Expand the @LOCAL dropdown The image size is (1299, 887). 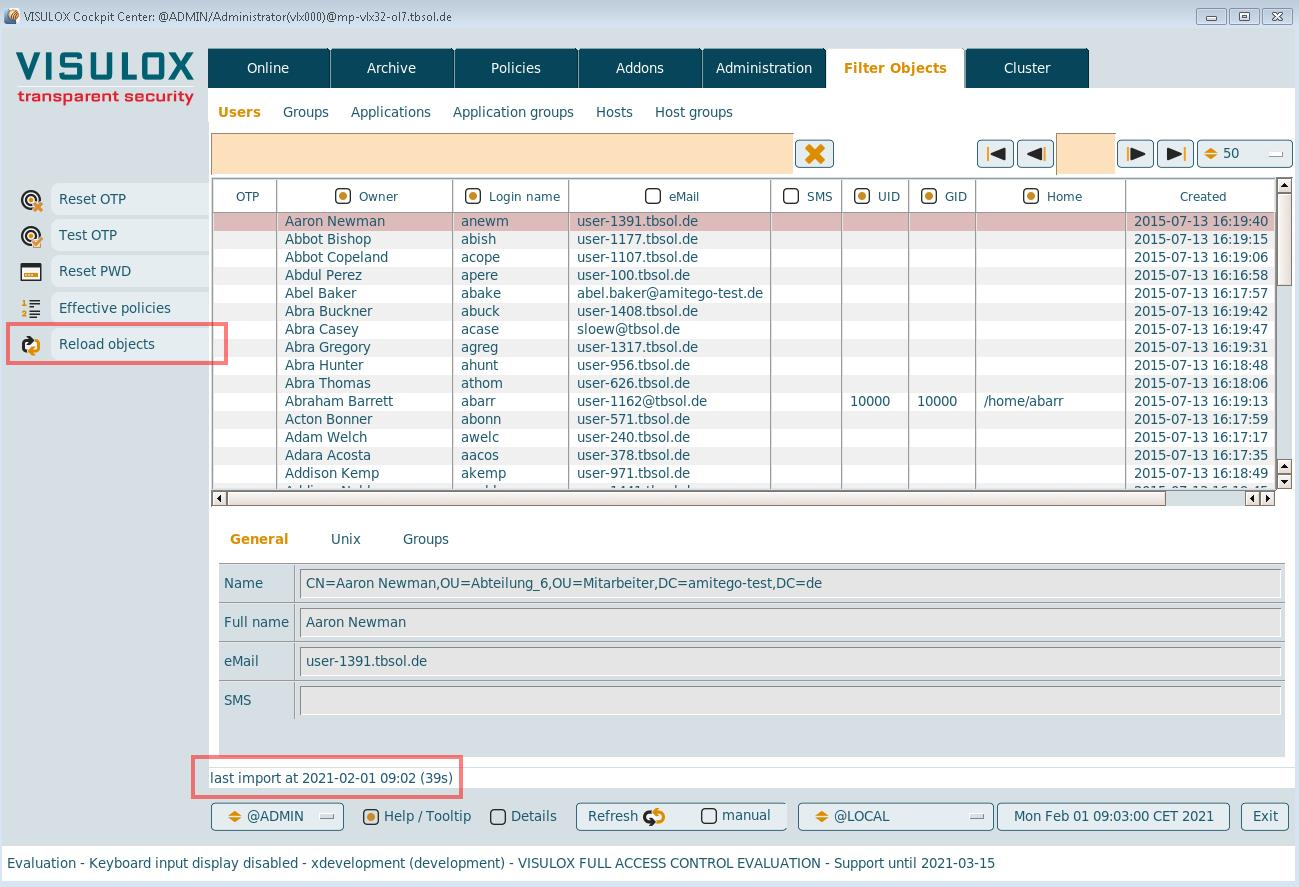click(x=895, y=816)
